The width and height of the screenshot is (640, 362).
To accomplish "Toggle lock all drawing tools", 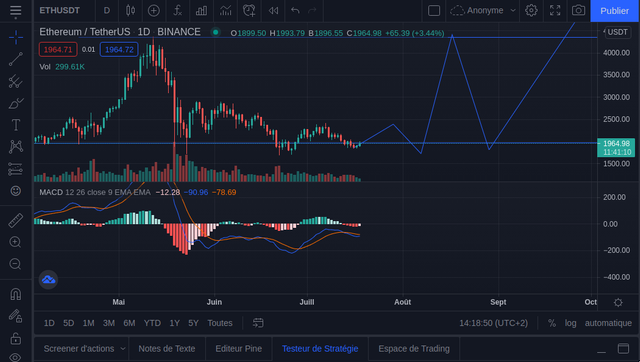I will (16, 338).
